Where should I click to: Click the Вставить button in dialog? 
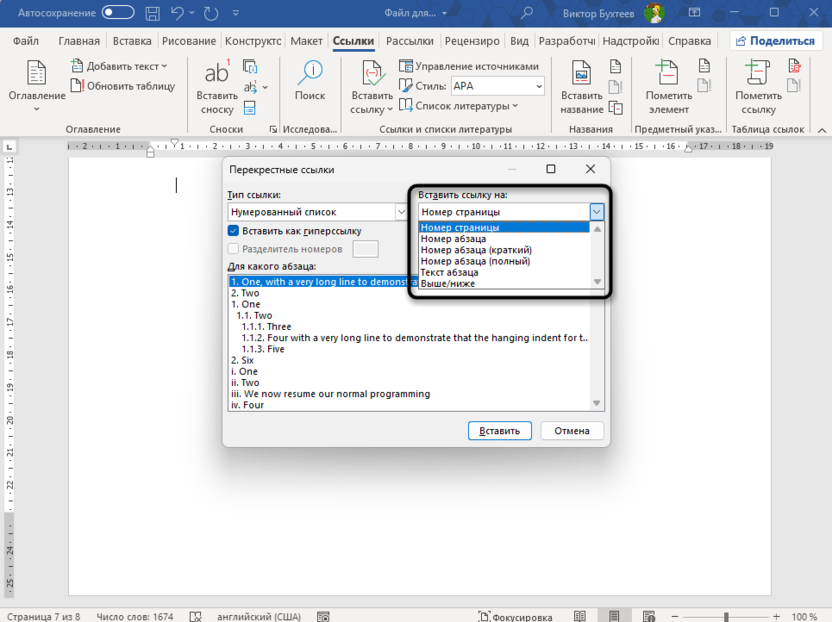pyautogui.click(x=499, y=430)
